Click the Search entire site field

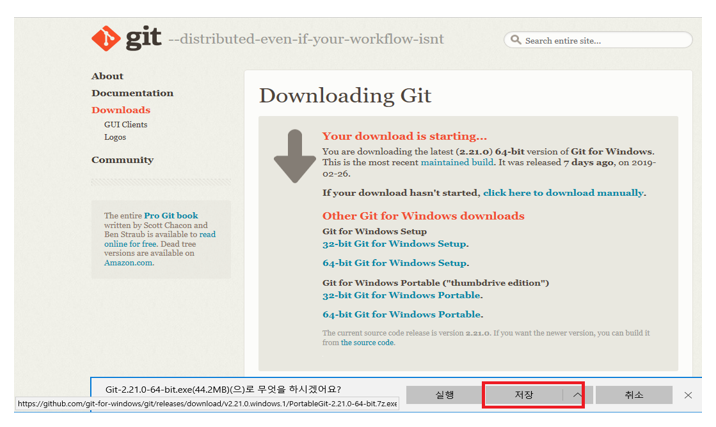598,40
